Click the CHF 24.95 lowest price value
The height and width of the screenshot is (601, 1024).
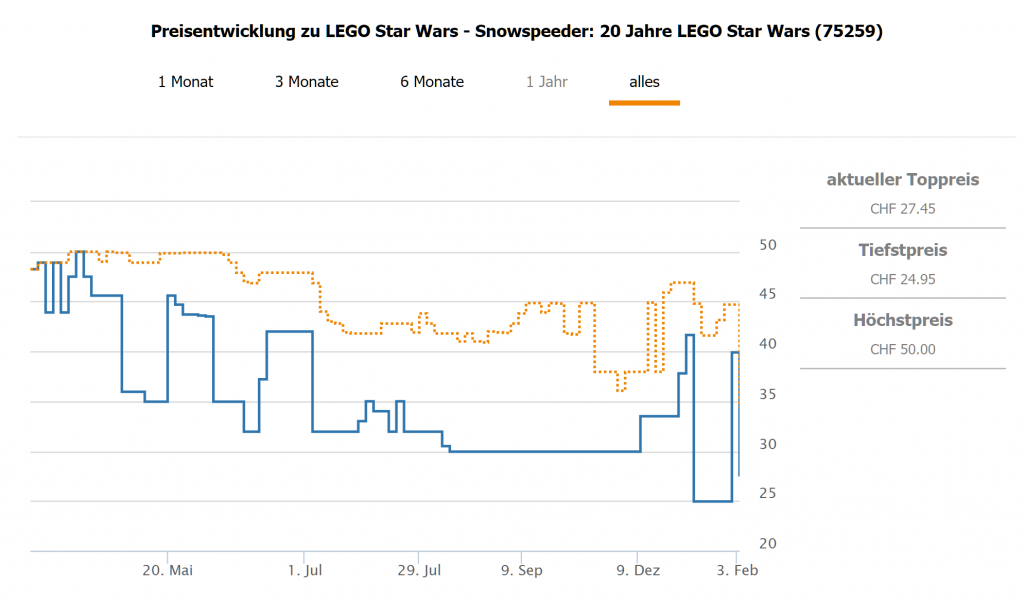click(x=902, y=279)
